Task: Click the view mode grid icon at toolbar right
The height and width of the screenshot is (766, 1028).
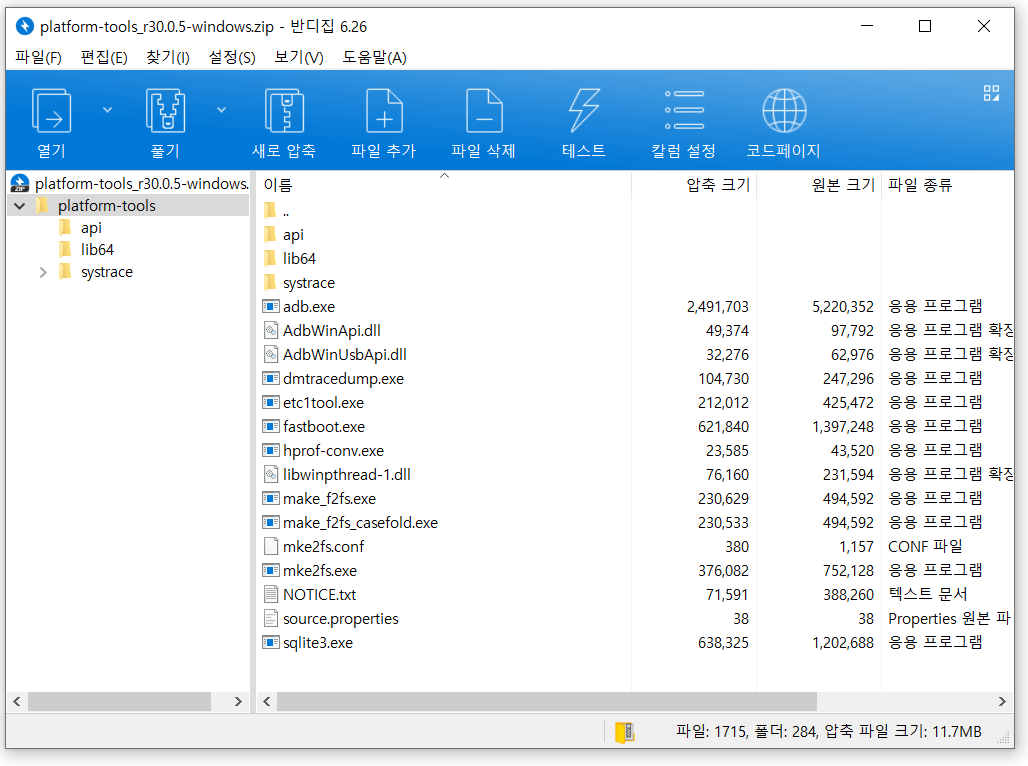Action: point(991,93)
